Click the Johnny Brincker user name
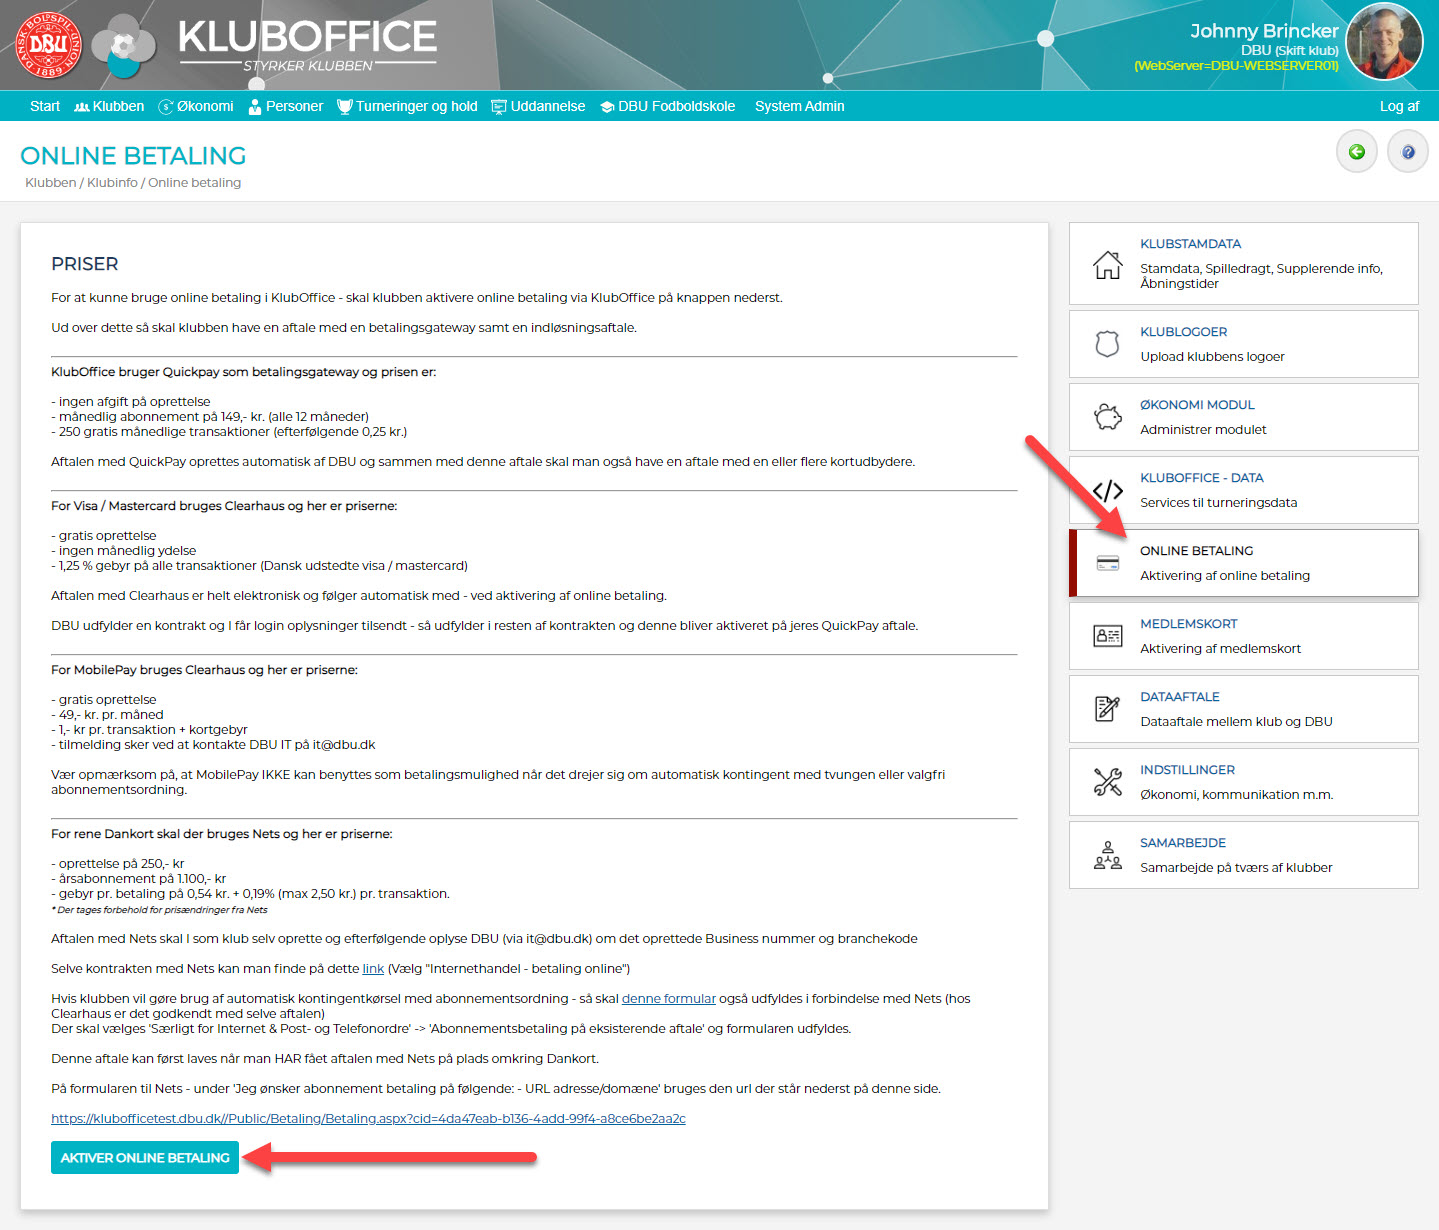Image resolution: width=1439 pixels, height=1230 pixels. [1263, 30]
